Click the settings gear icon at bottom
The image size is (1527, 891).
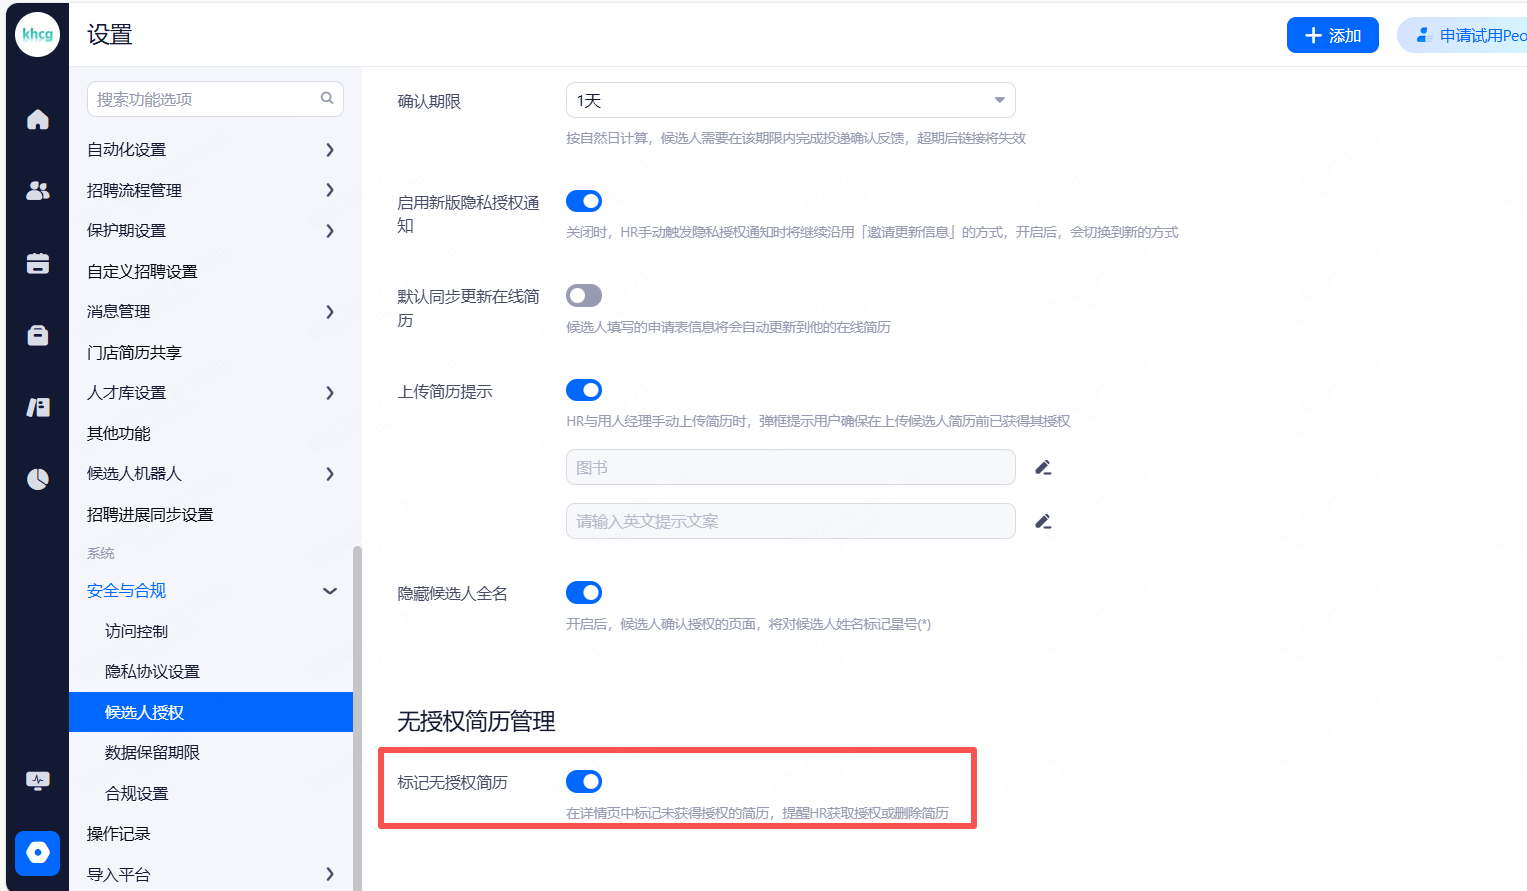point(38,853)
